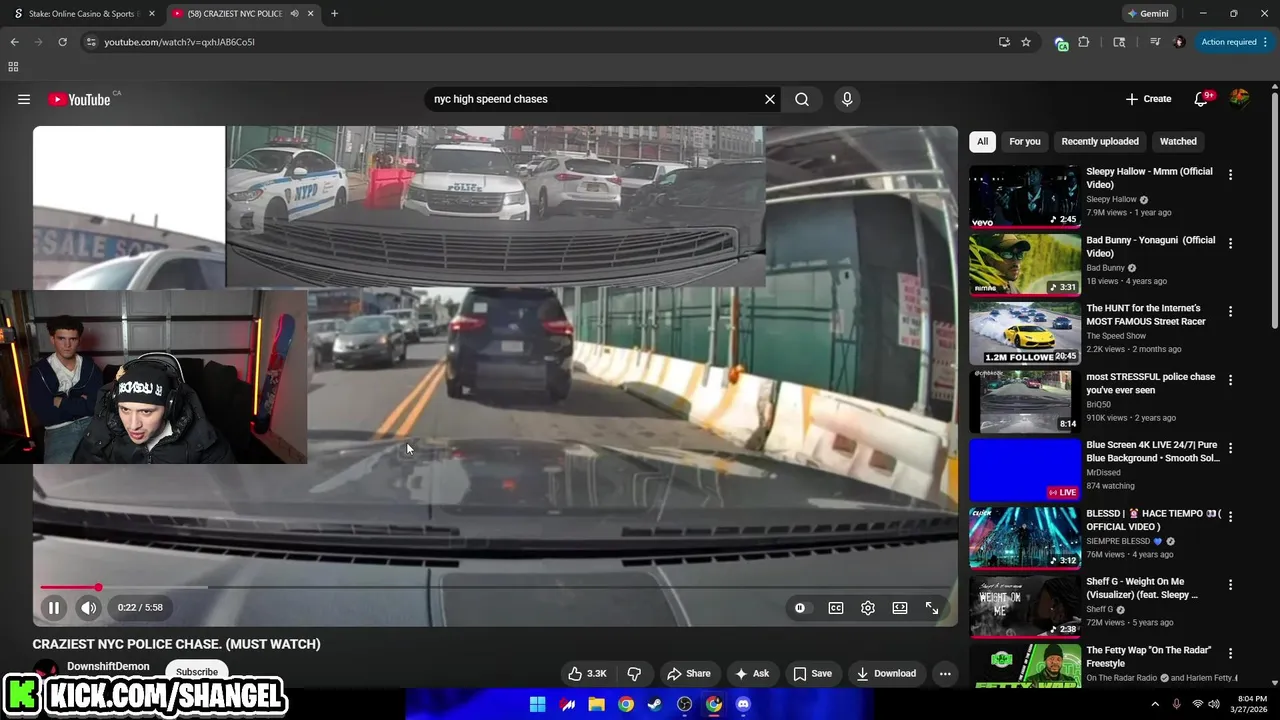The width and height of the screenshot is (1280, 720).
Task: Open Discord from the taskbar
Action: (x=743, y=704)
